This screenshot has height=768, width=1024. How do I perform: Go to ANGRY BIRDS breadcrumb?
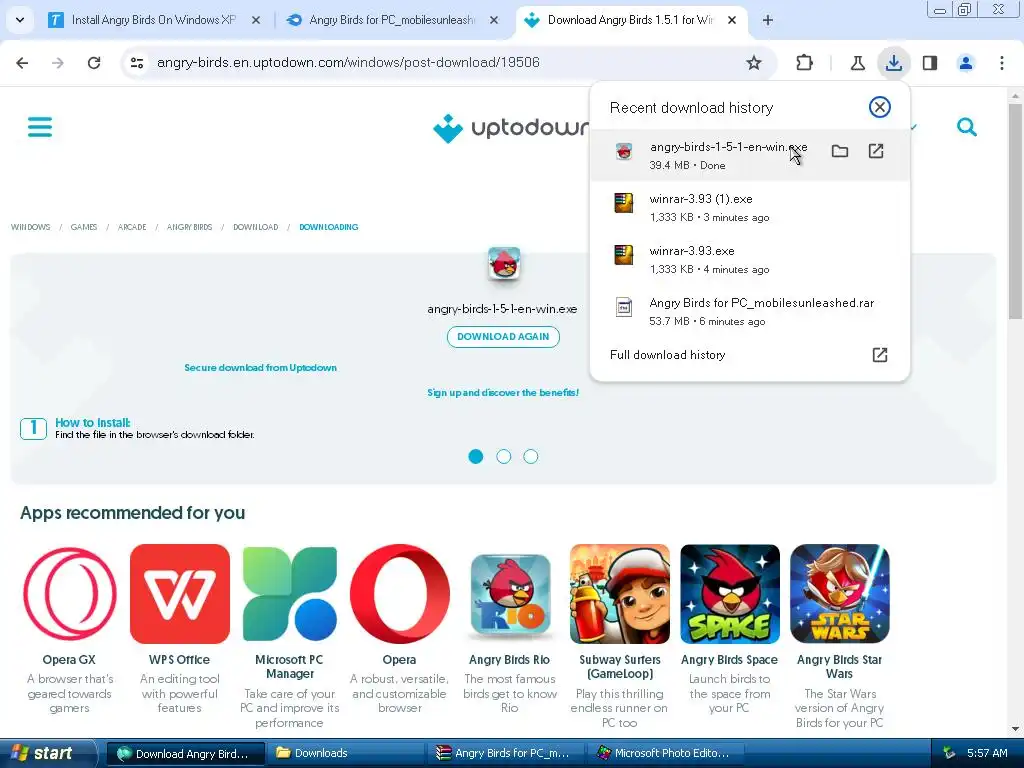coord(189,227)
